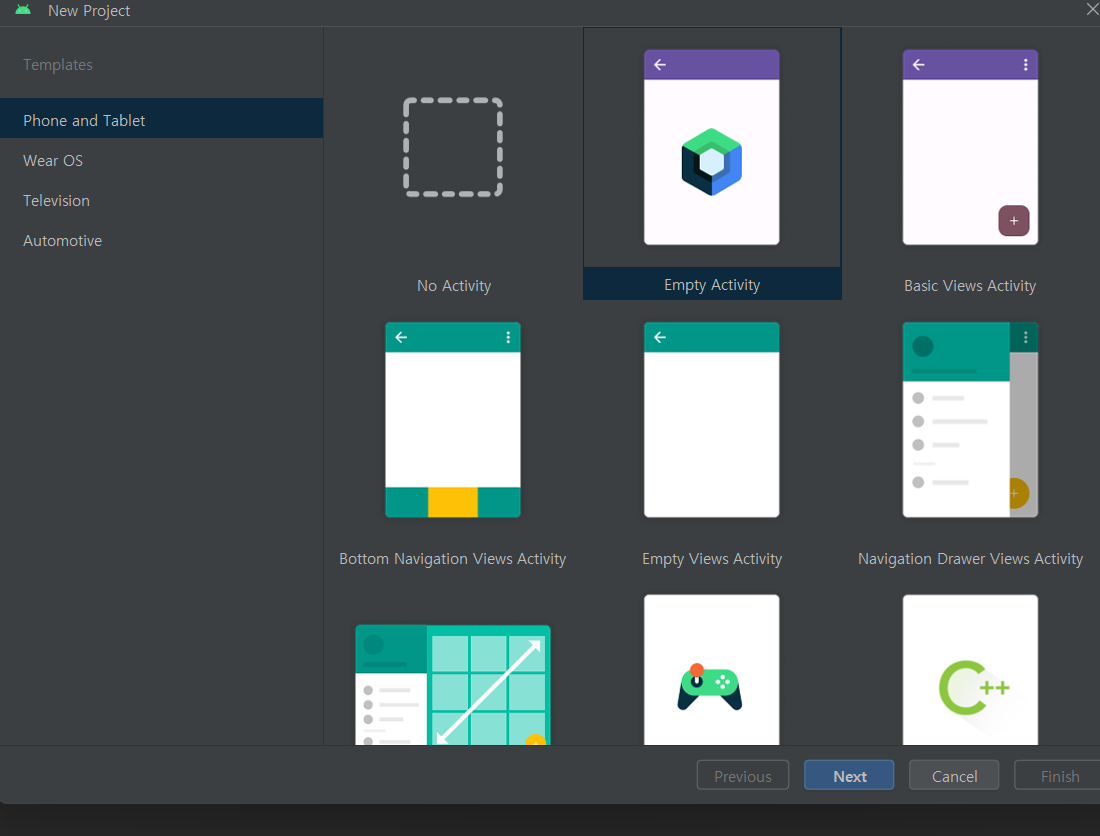Click the Templates heading in sidebar

pyautogui.click(x=58, y=65)
